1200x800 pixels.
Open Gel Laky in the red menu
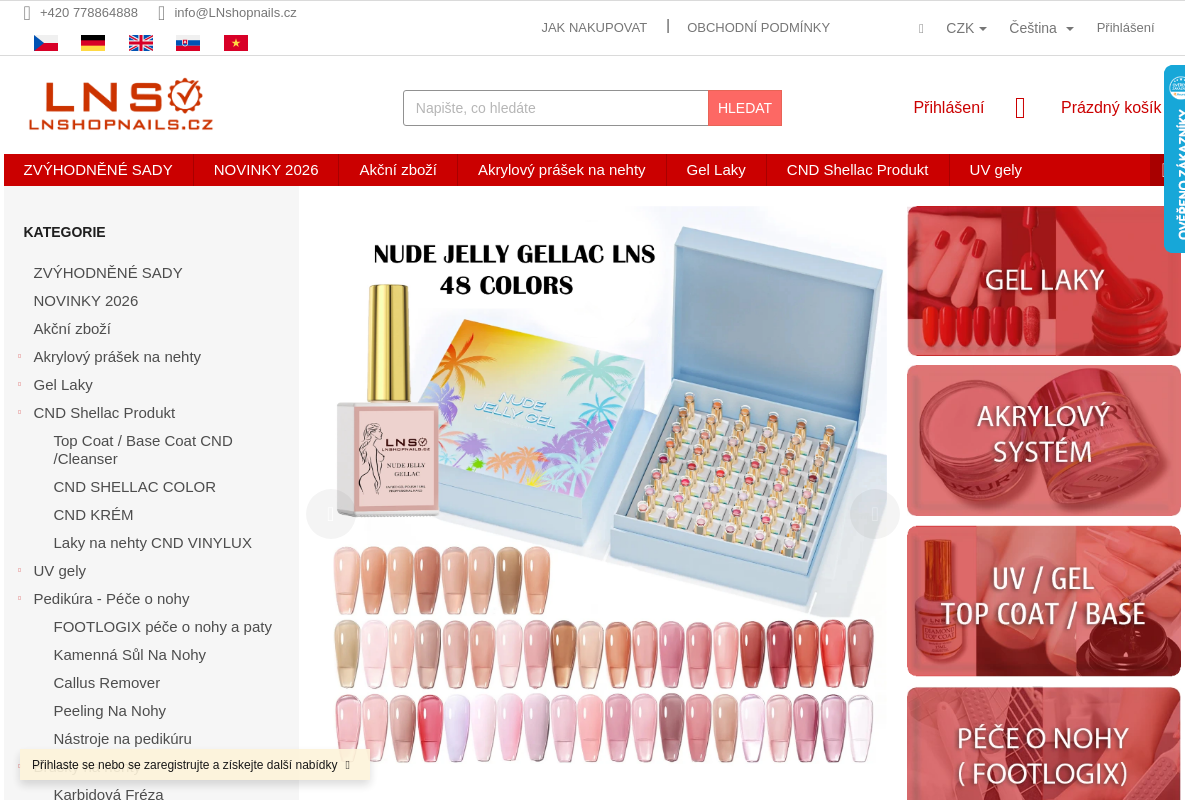pyautogui.click(x=716, y=170)
